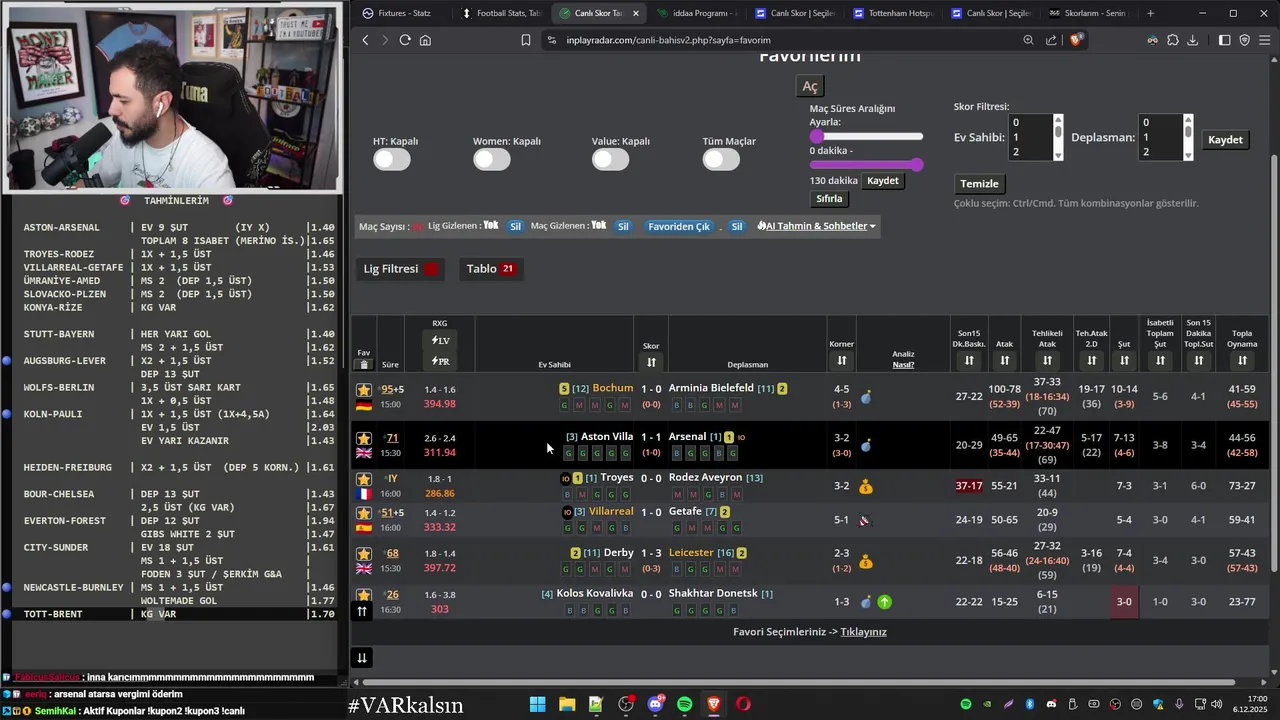Open Opera browser from taskbar
The width and height of the screenshot is (1280, 720).
click(x=743, y=704)
